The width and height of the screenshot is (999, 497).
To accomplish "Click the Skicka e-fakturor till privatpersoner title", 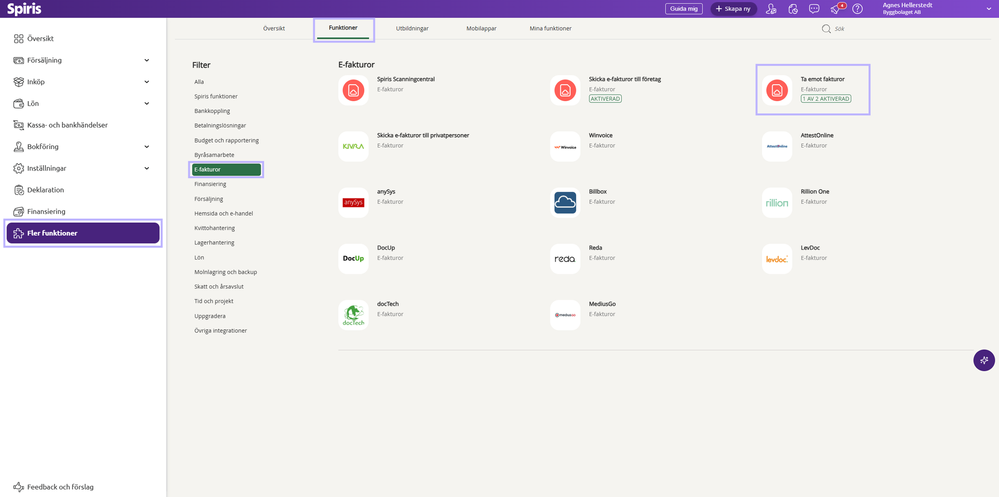I will point(423,136).
